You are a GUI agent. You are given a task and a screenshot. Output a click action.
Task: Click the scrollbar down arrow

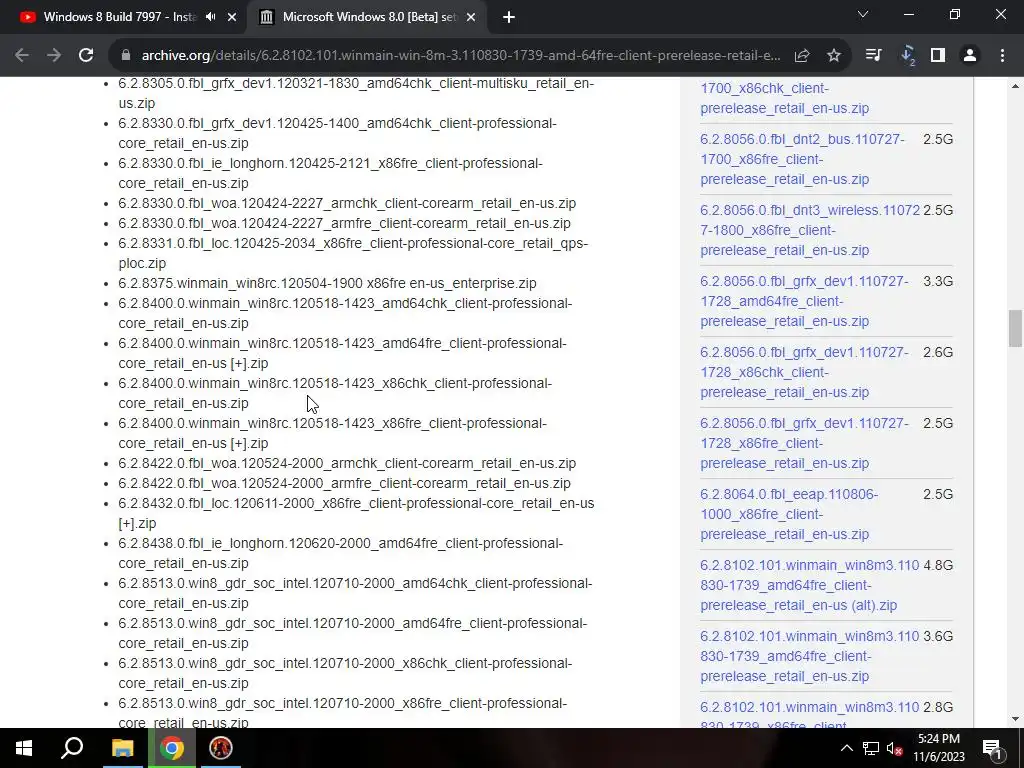coord(1015,719)
